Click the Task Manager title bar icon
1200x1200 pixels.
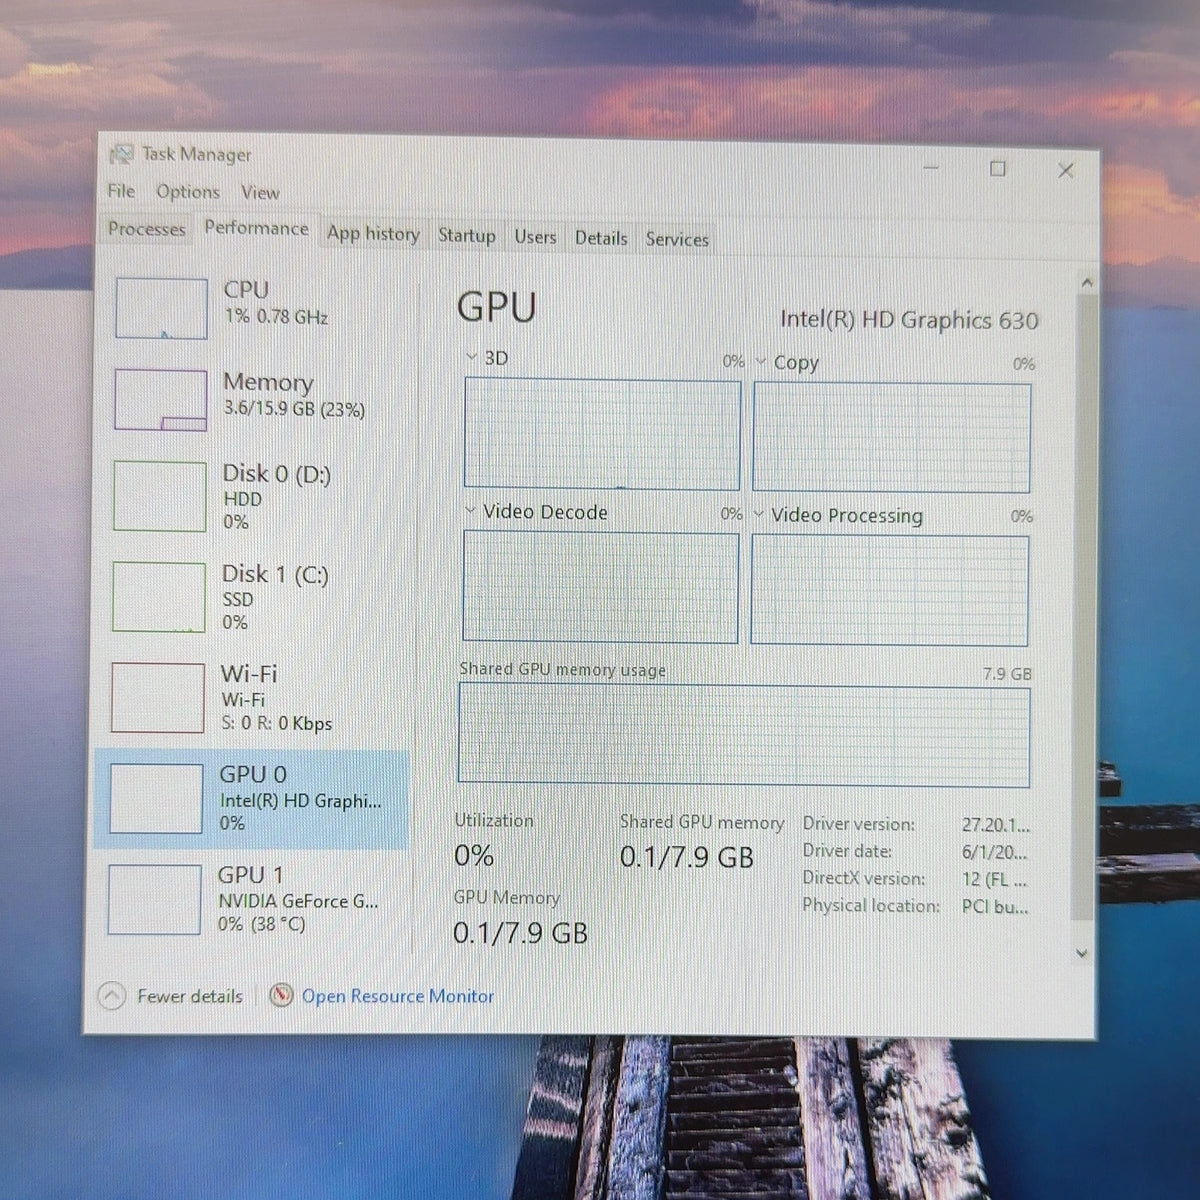click(x=121, y=155)
